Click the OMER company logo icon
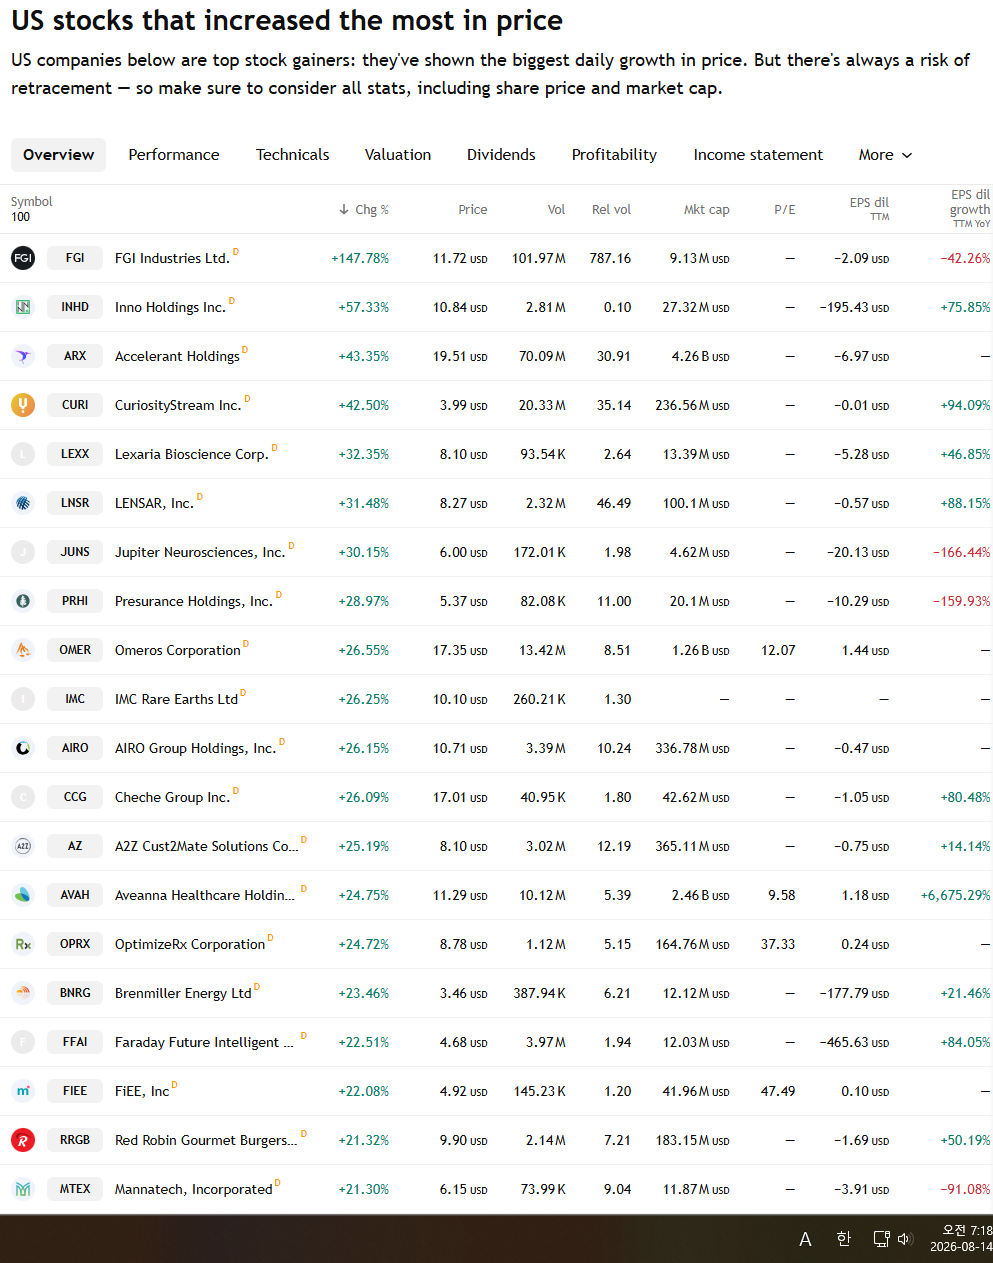 (23, 650)
